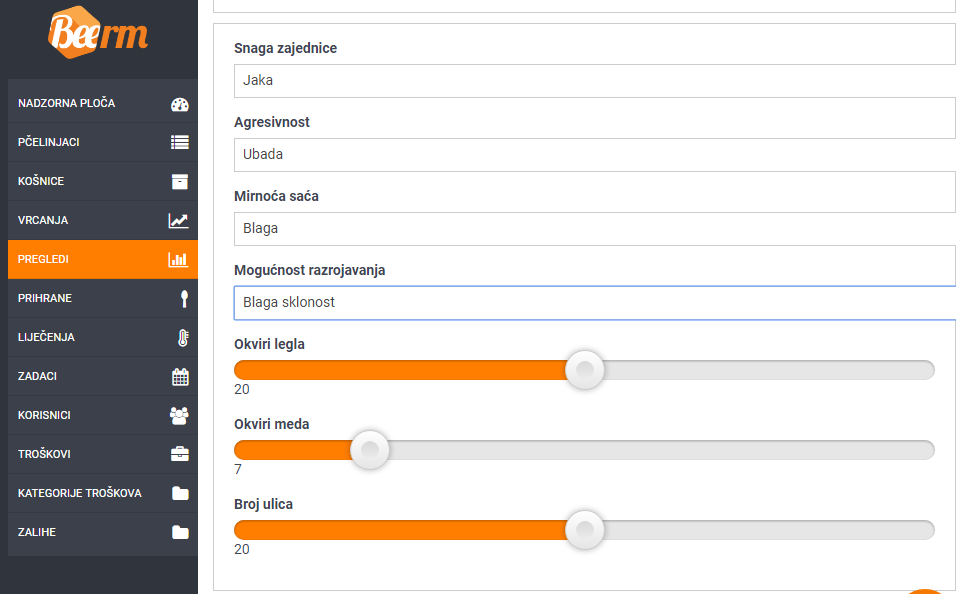Click the Broj ulica slider handle
Image resolution: width=956 pixels, height=594 pixels.
585,530
